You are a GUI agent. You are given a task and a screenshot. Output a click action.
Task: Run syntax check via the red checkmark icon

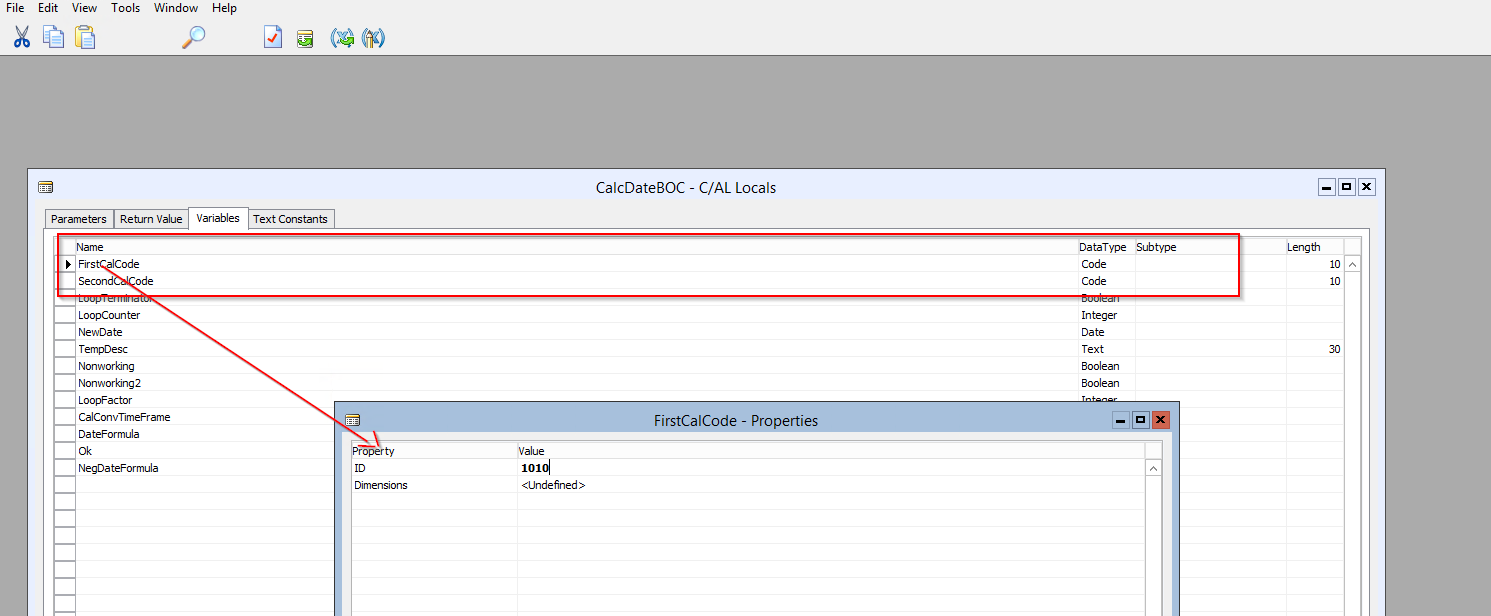(273, 36)
